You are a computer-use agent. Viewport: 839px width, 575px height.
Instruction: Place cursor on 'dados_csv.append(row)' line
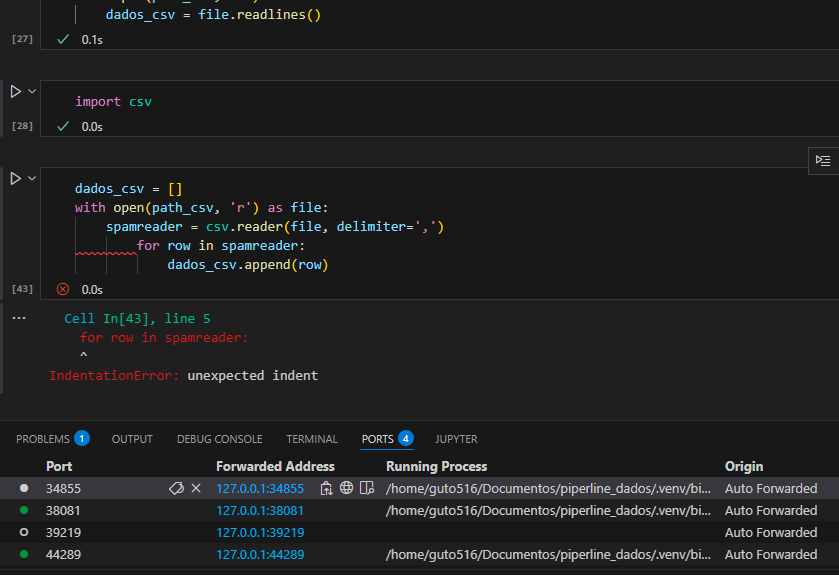click(248, 265)
